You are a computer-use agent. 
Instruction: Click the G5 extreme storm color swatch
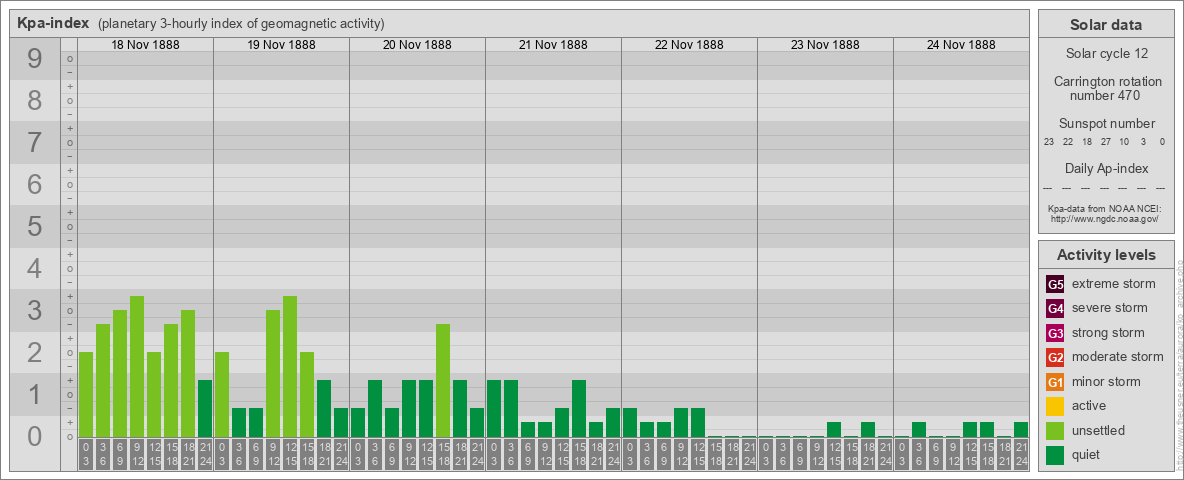click(1055, 284)
